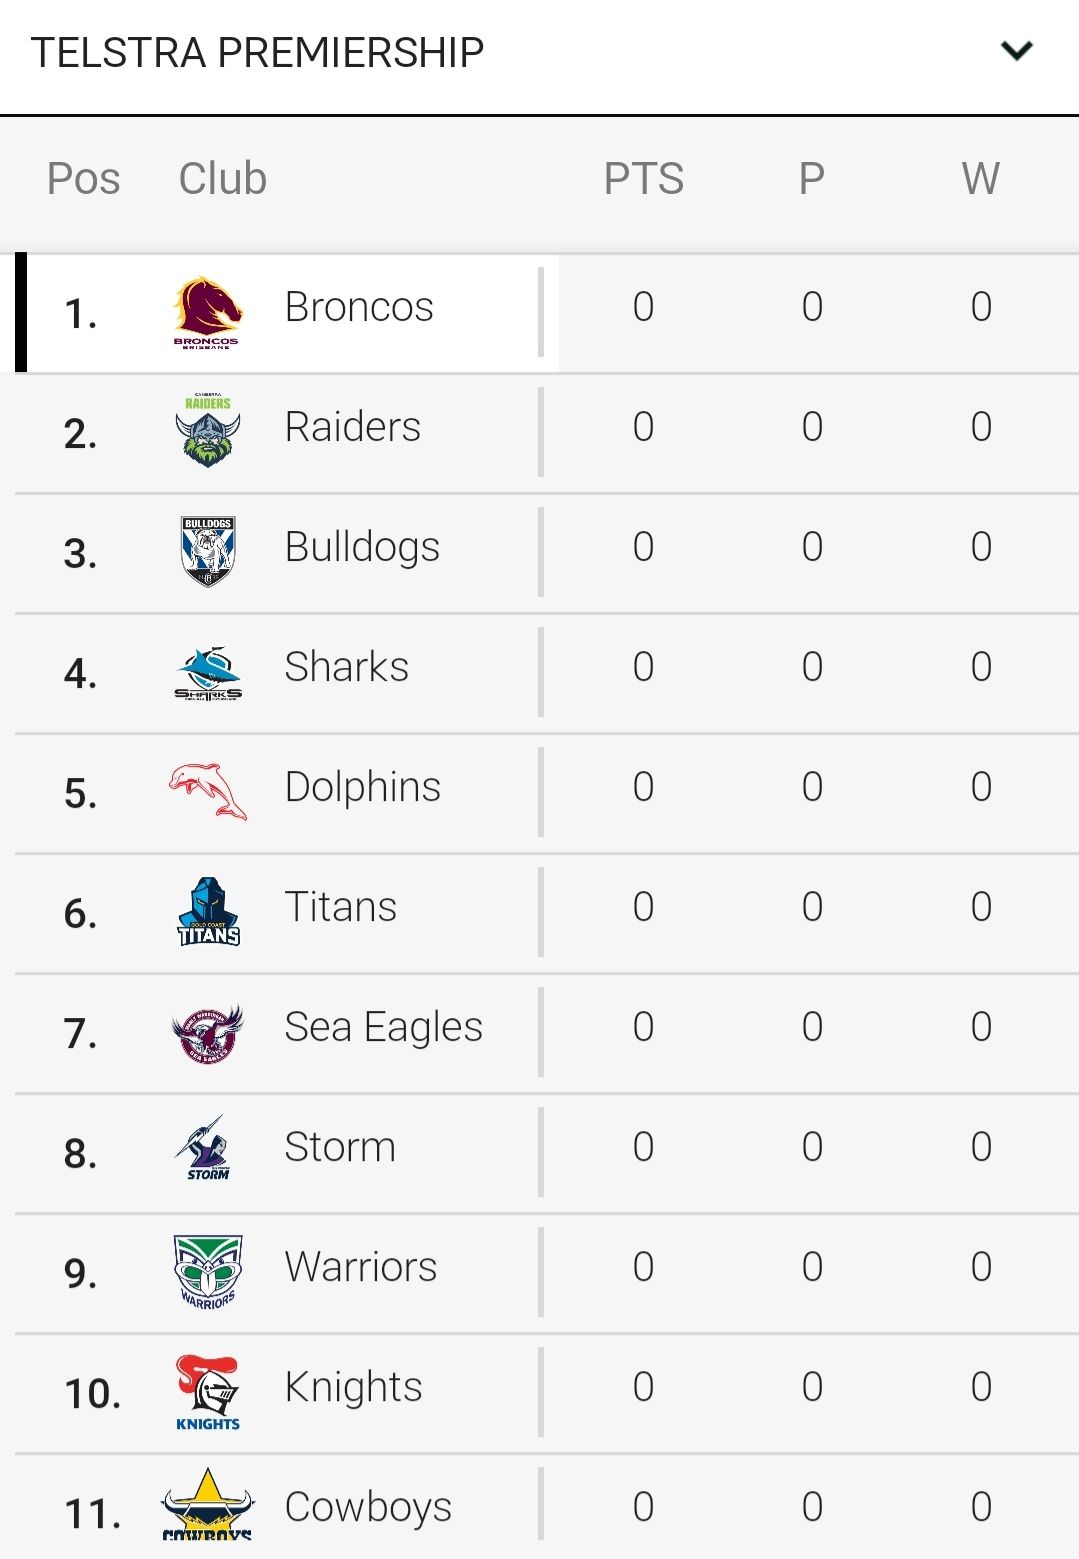
Task: Click the Warriors team logo
Action: pyautogui.click(x=208, y=1272)
